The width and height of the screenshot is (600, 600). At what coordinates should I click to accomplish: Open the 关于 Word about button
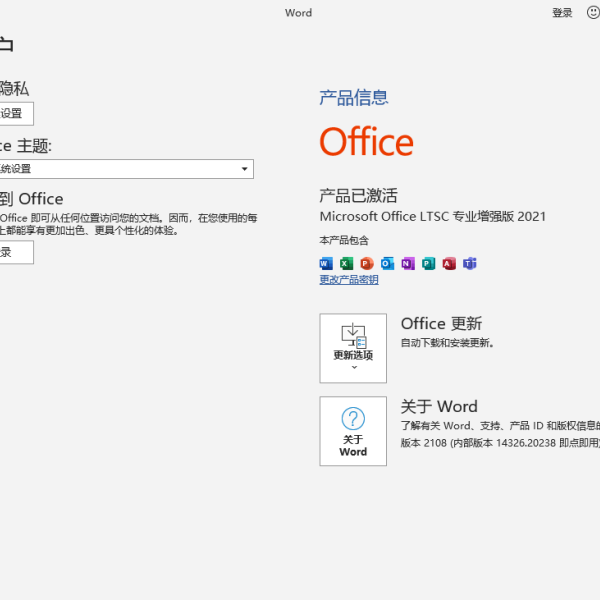(x=353, y=431)
